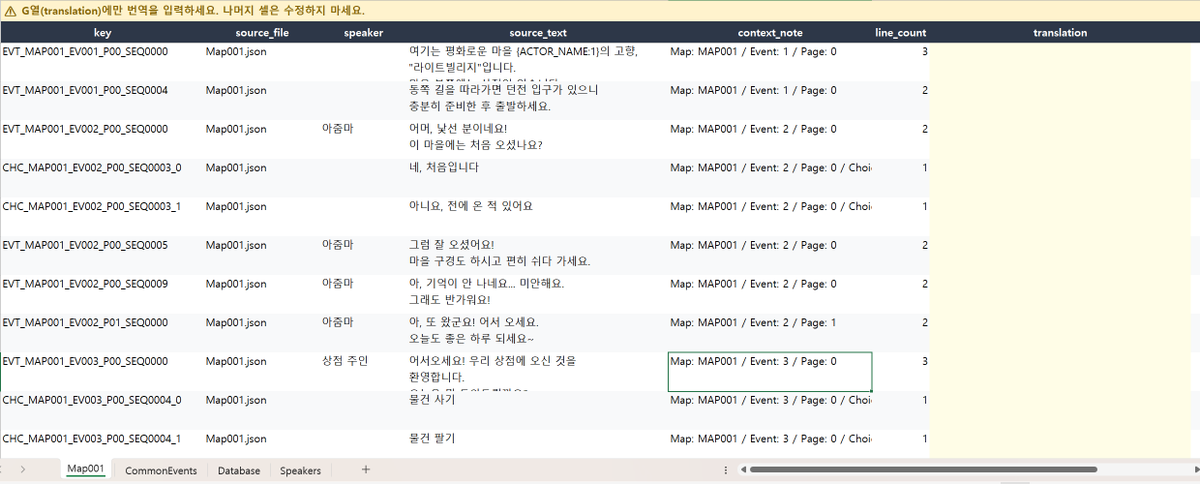Click source text '물건 사기'
The height and width of the screenshot is (484, 1200).
pyautogui.click(x=432, y=400)
